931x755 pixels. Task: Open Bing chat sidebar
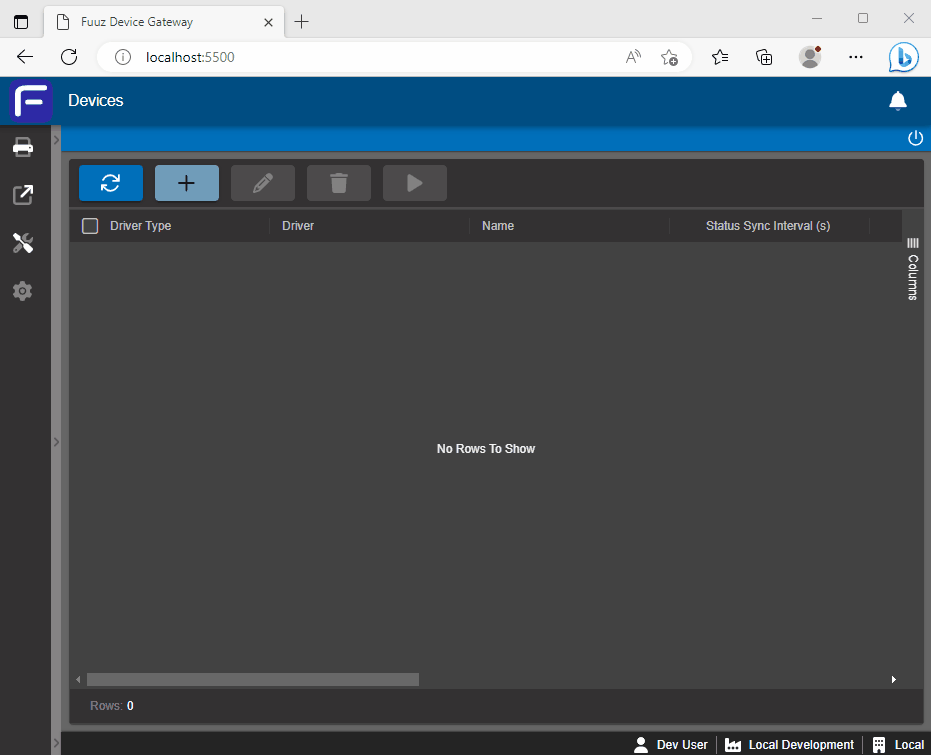coord(903,57)
